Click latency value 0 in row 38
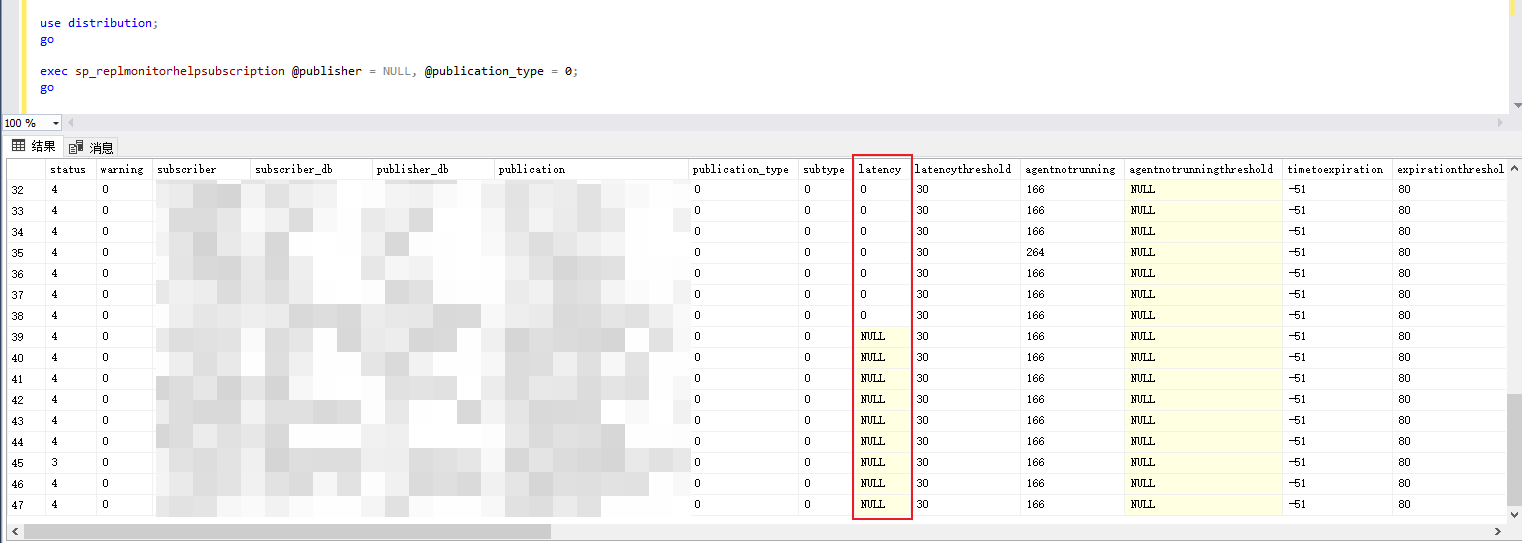The width and height of the screenshot is (1522, 543). [883, 316]
